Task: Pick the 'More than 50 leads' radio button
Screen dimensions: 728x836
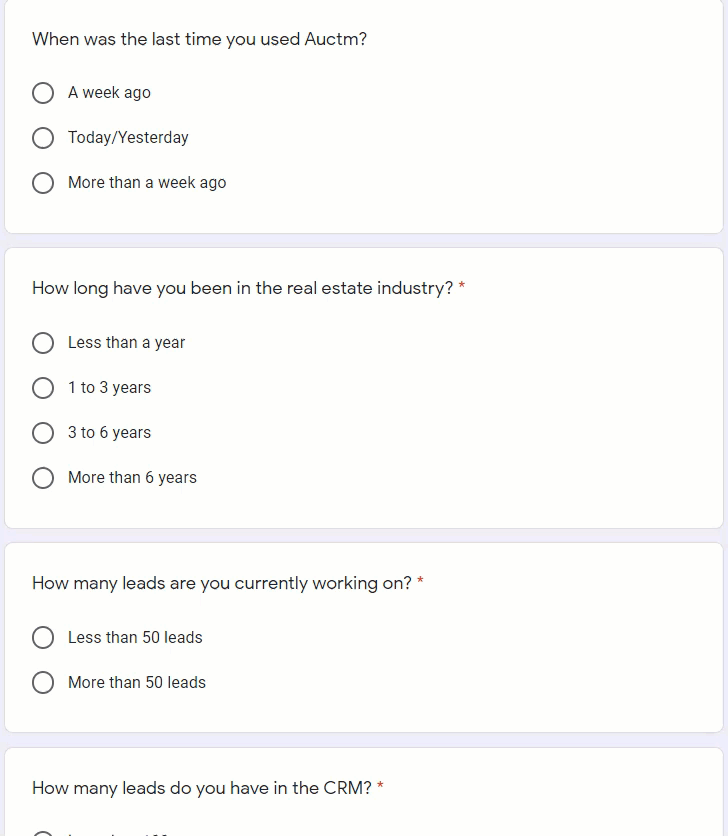Action: 43,683
